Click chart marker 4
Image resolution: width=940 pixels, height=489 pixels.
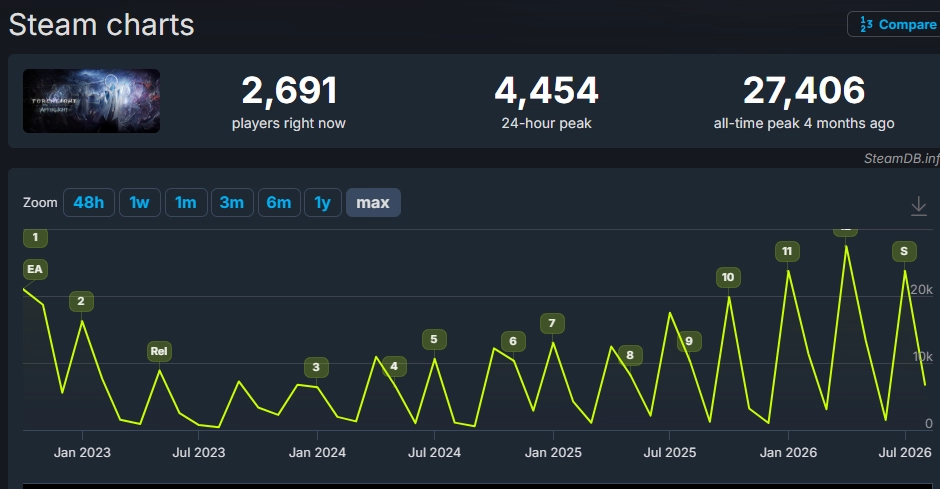point(394,366)
